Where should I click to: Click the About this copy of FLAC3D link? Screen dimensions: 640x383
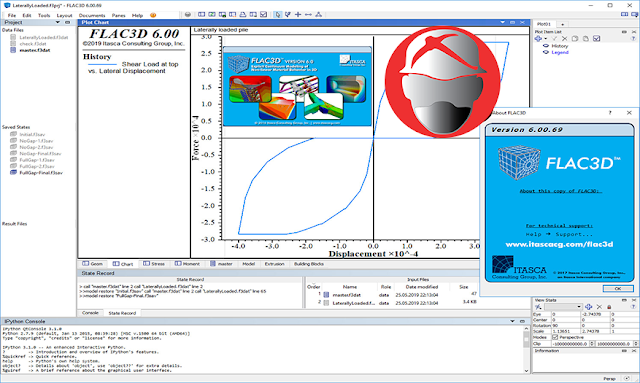point(560,191)
